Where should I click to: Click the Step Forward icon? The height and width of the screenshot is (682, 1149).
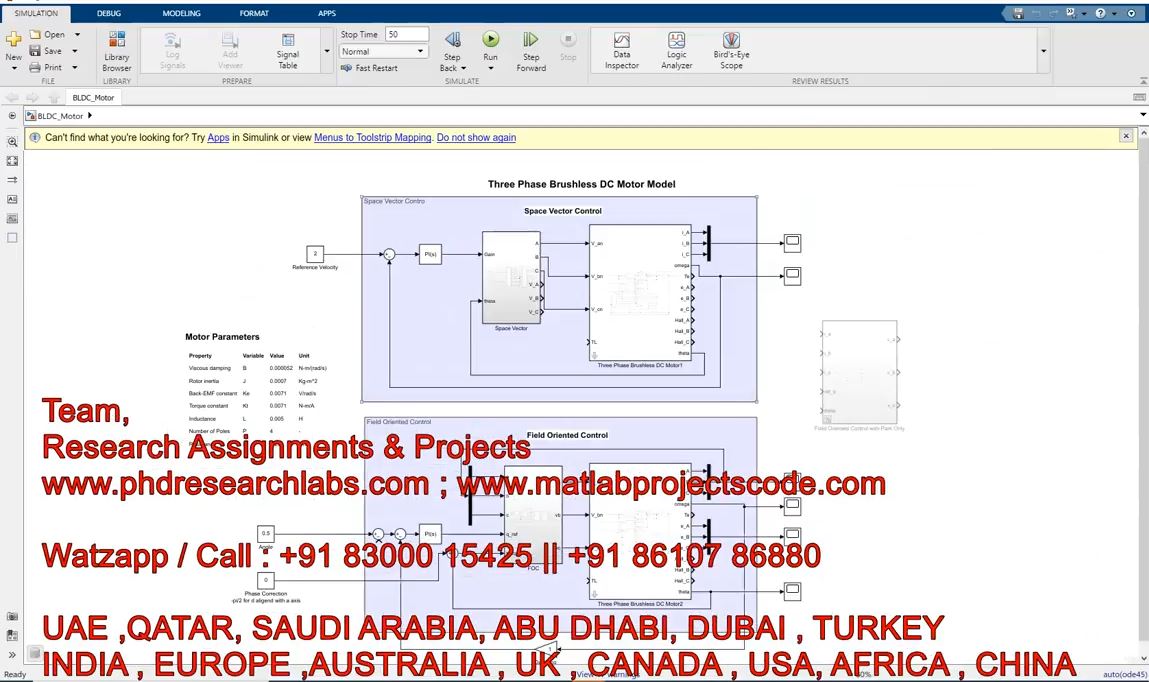pyautogui.click(x=531, y=40)
